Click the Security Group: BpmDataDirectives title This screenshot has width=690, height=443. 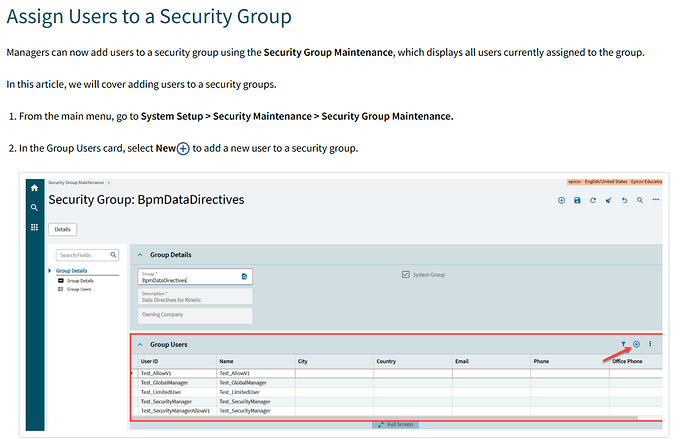coord(146,200)
